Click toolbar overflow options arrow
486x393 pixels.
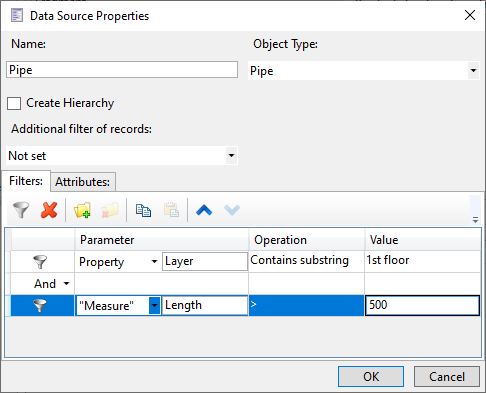click(476, 220)
